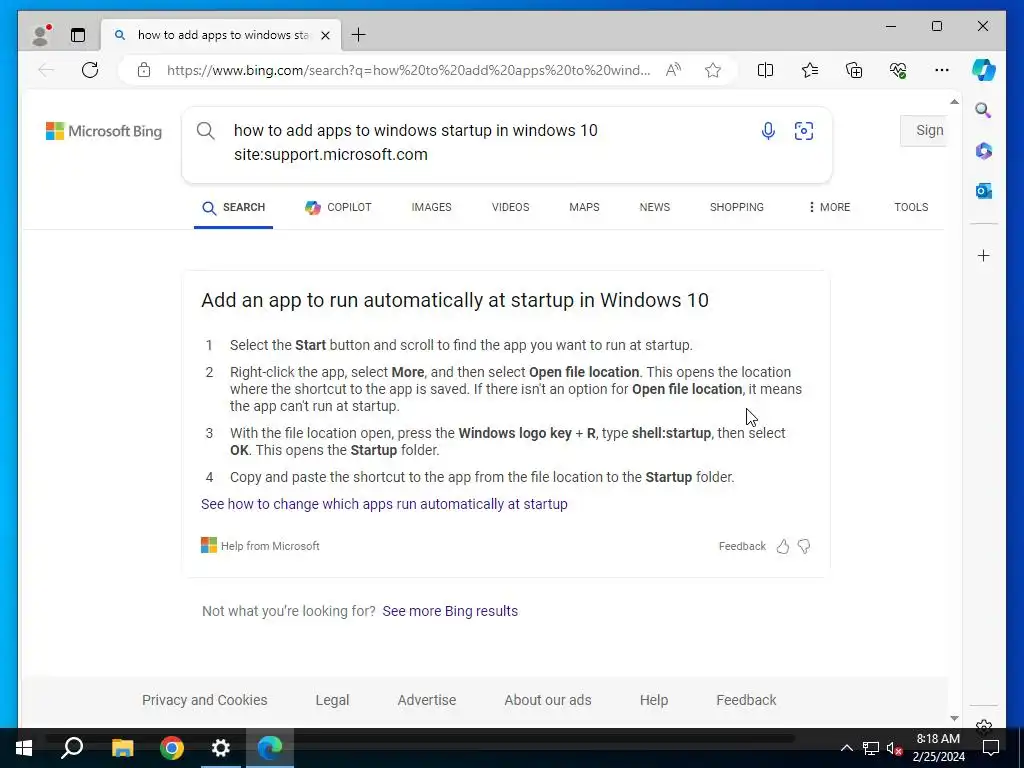Open Browser essentials heart icon
This screenshot has height=768, width=1024.
click(x=898, y=70)
